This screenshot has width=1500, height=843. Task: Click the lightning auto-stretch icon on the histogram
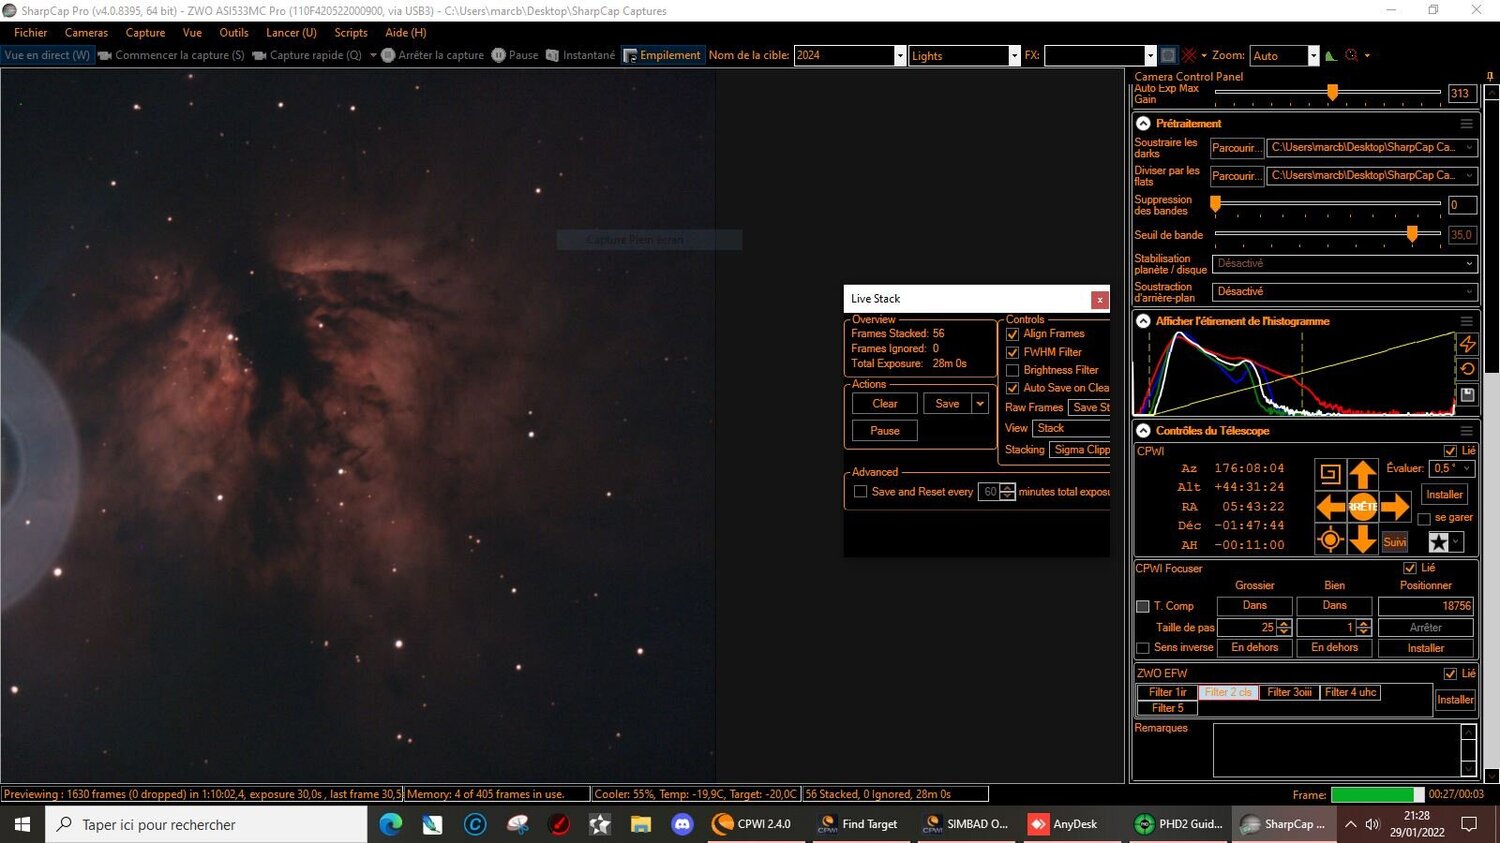coord(1467,344)
